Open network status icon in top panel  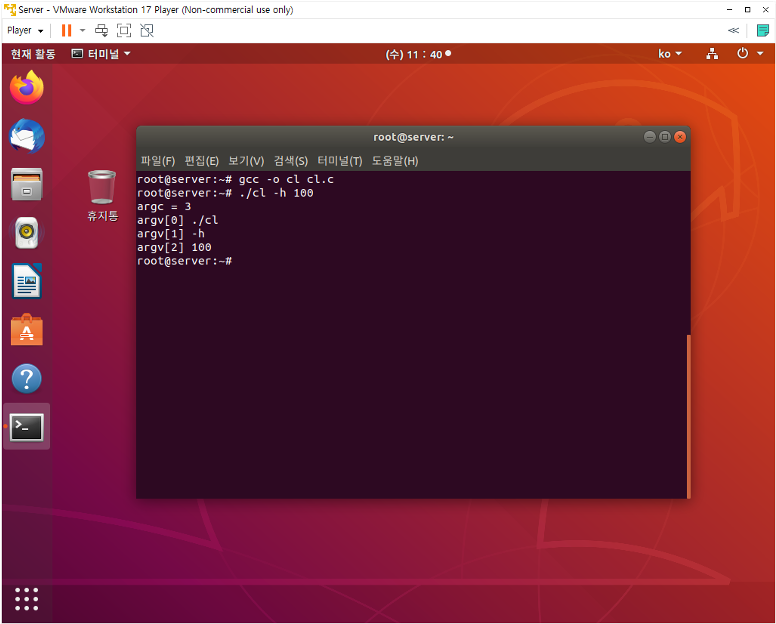(712, 54)
